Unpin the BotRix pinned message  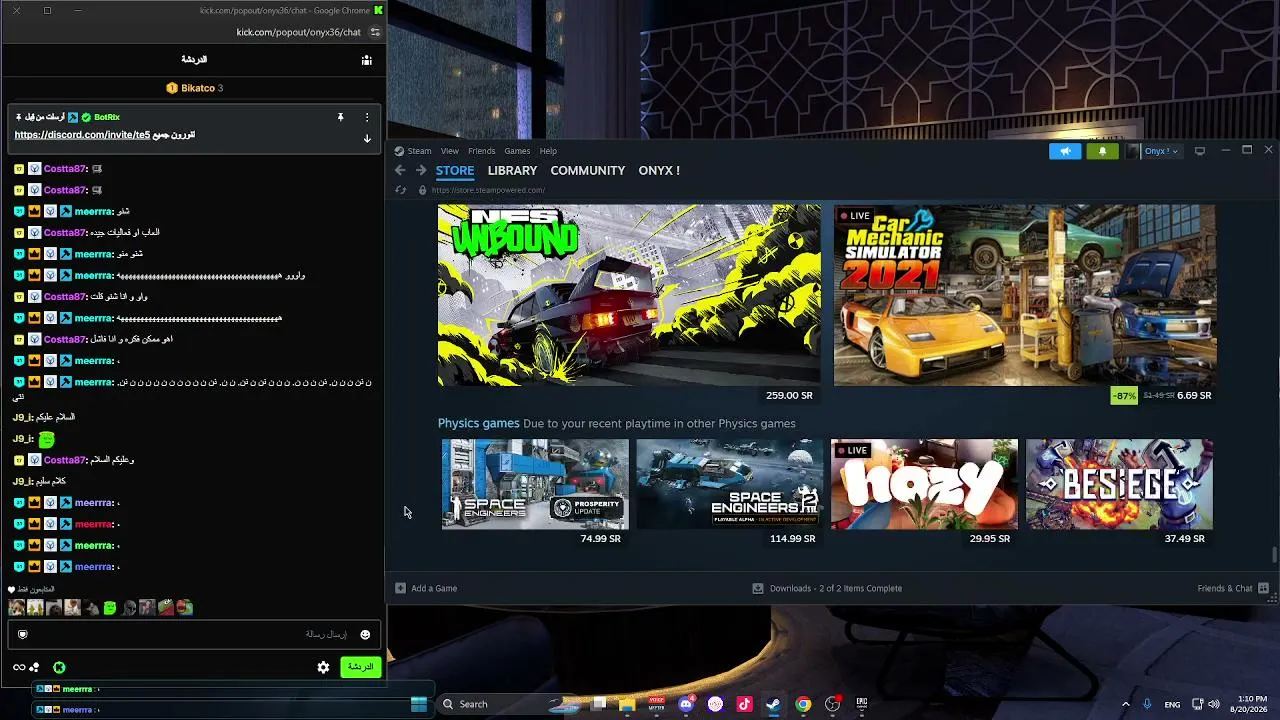pos(340,118)
